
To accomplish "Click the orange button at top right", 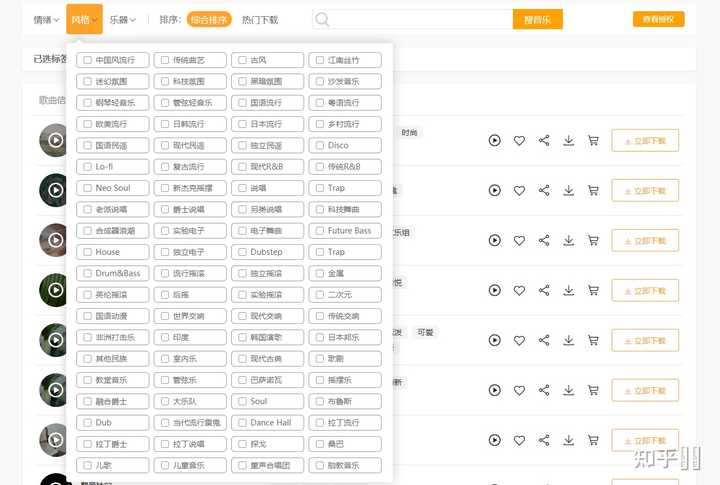I will tap(658, 19).
